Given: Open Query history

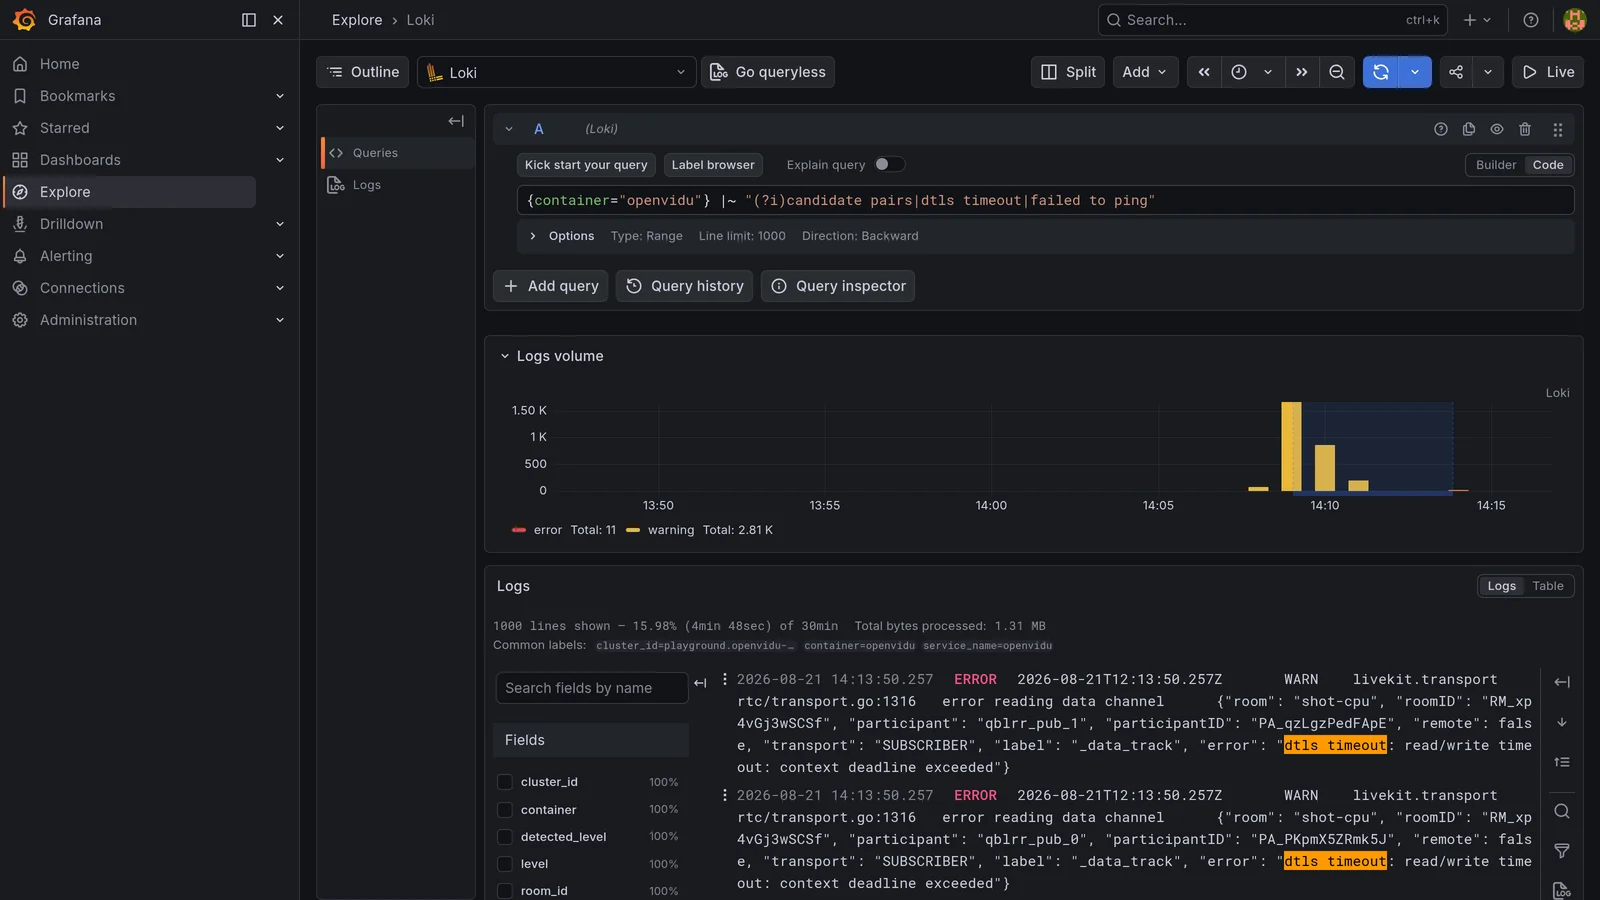Looking at the screenshot, I should pos(684,286).
